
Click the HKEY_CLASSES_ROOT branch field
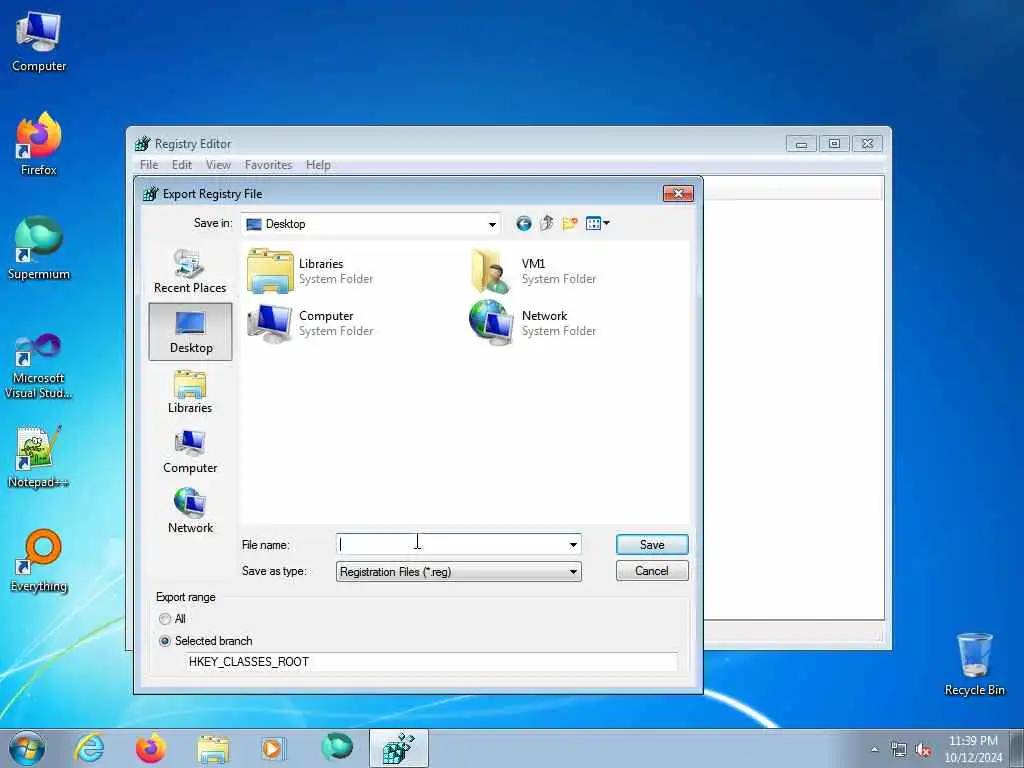[x=432, y=662]
